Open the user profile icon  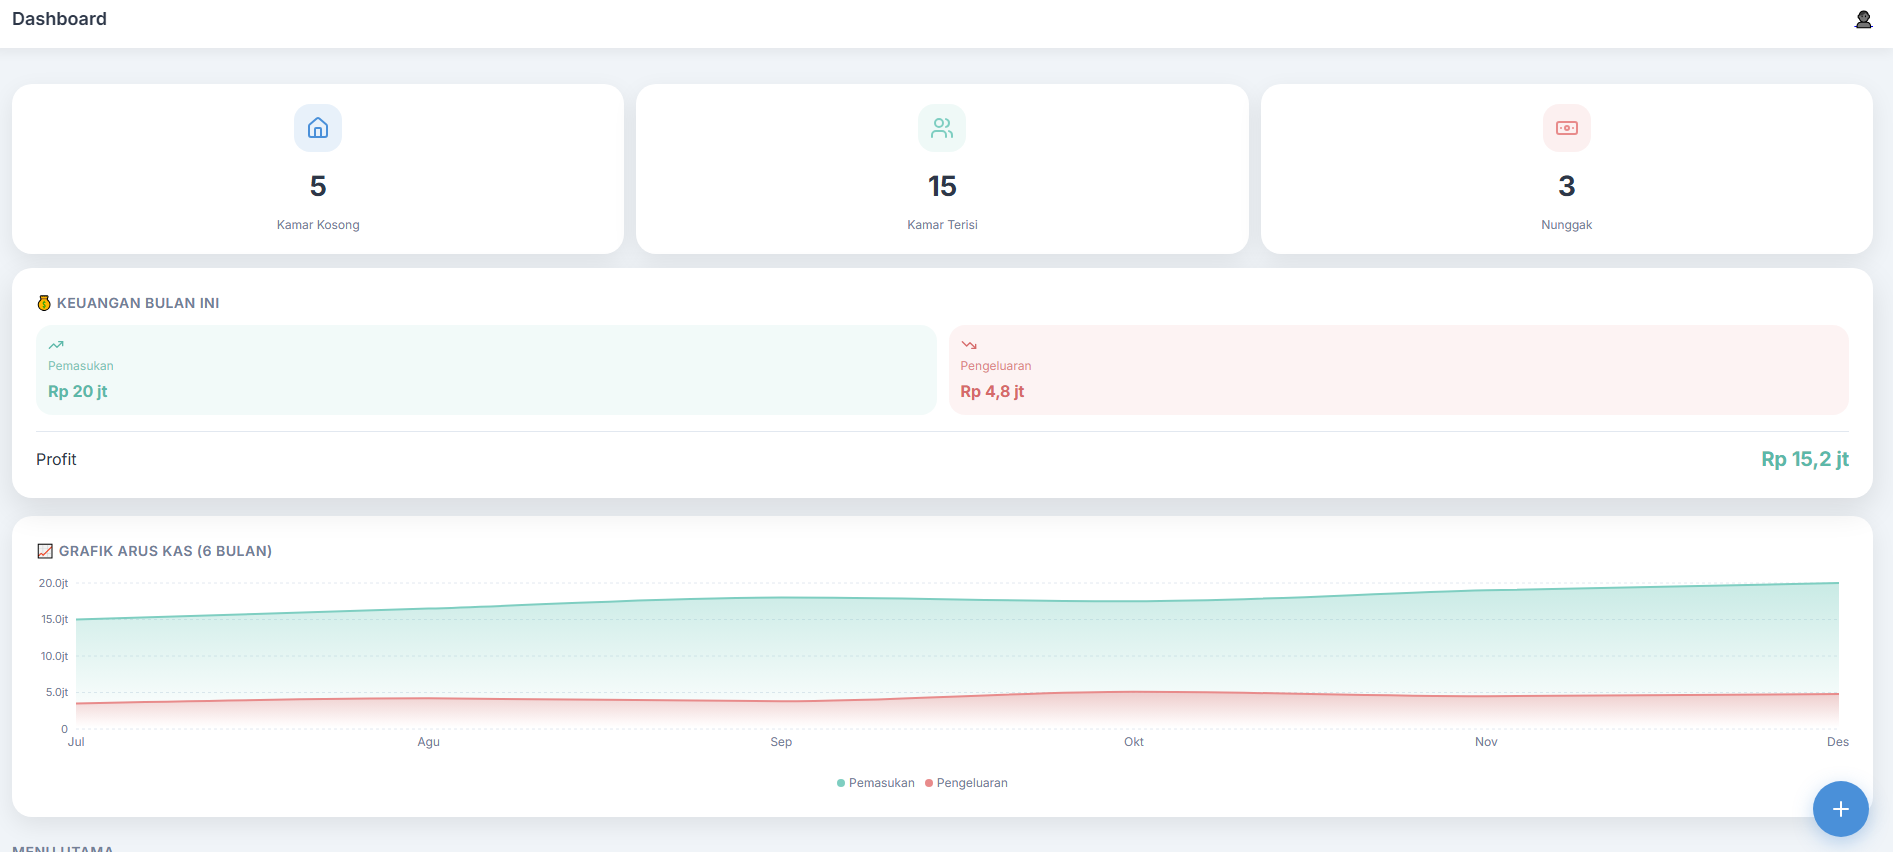[1863, 20]
